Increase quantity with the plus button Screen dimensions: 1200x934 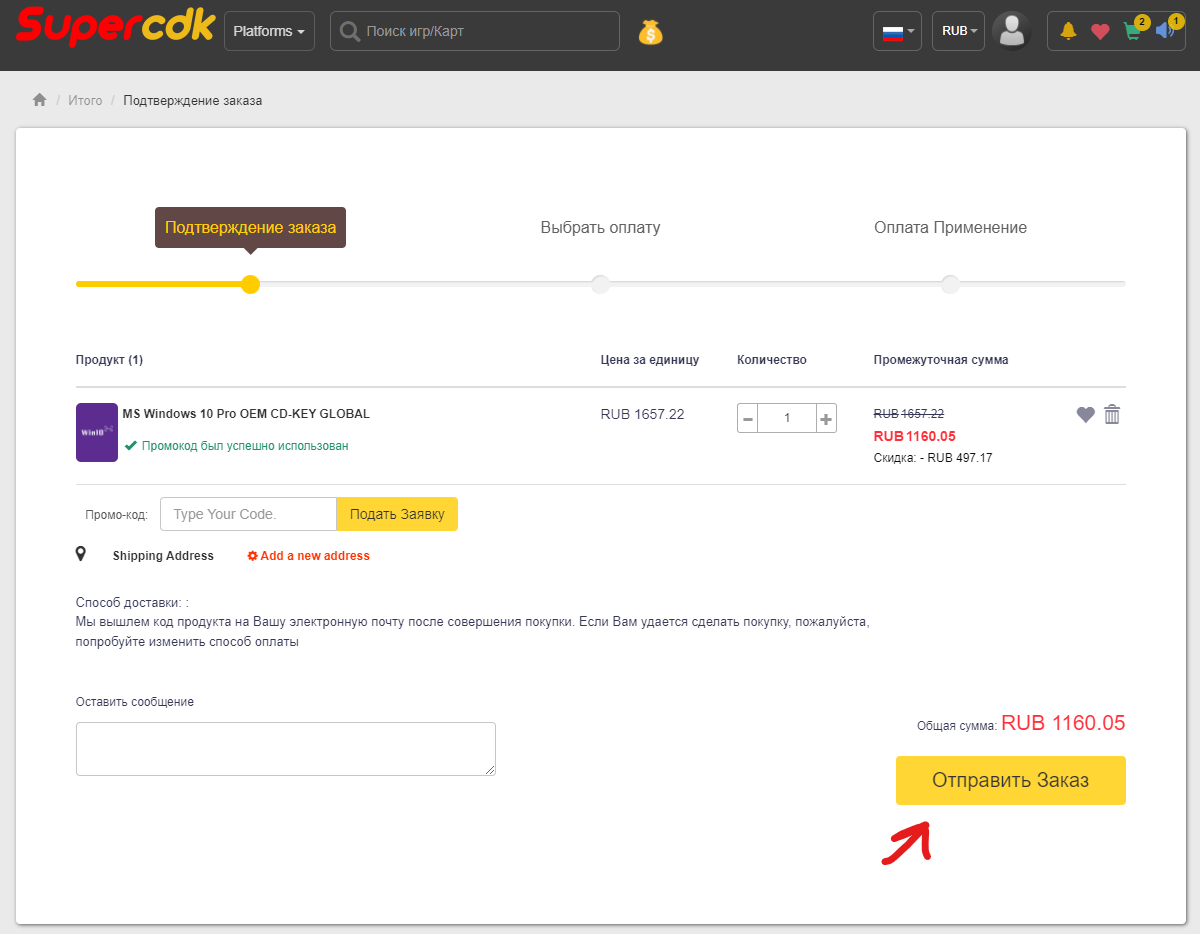click(826, 418)
